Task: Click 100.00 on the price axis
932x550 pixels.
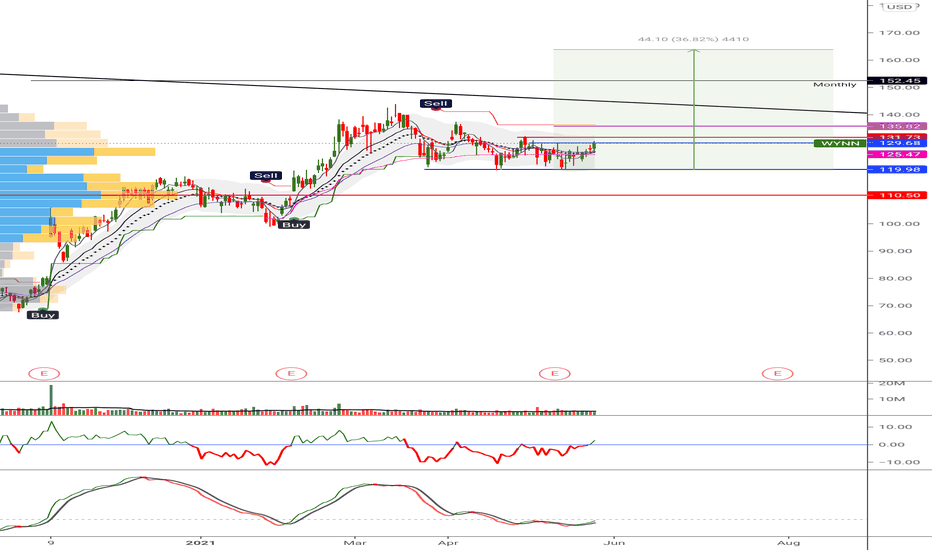Action: [x=899, y=224]
